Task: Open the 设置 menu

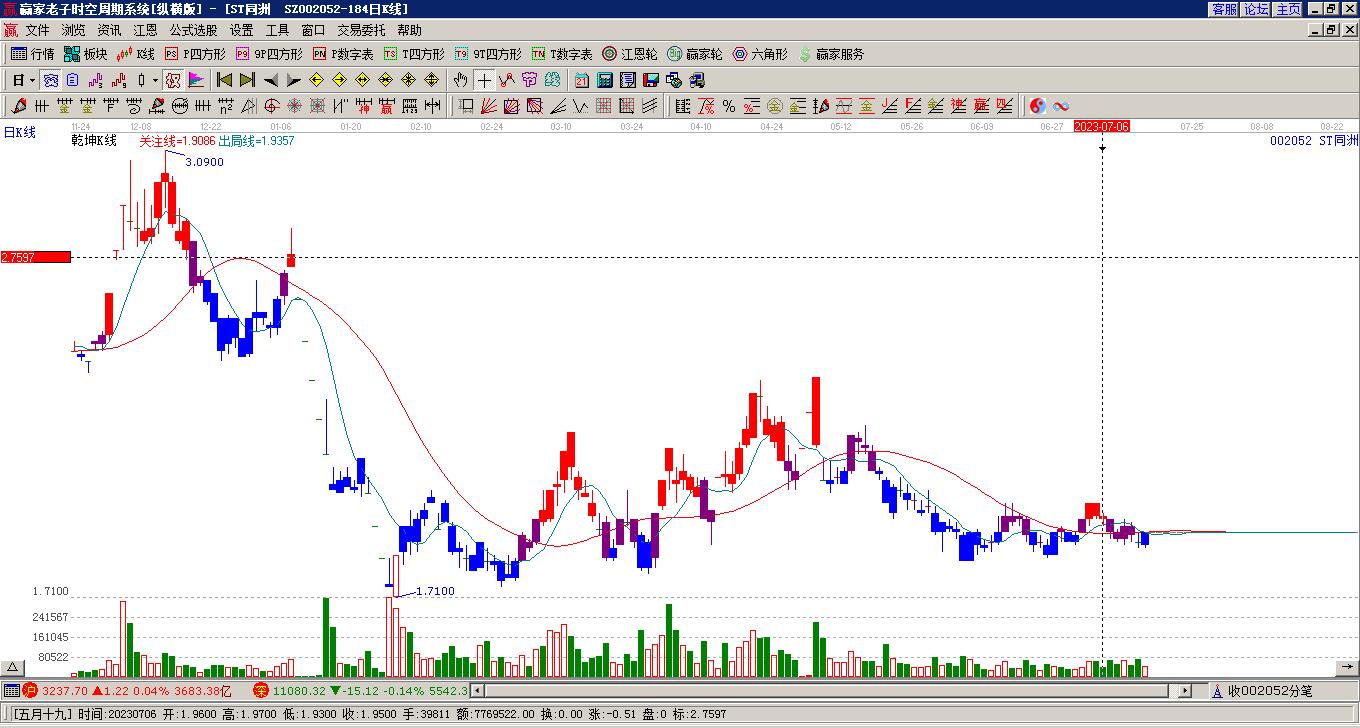Action: [x=241, y=31]
